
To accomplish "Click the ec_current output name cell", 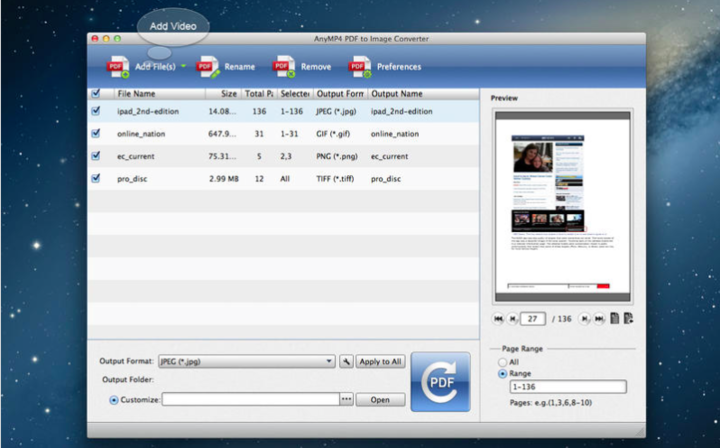I will point(389,156).
